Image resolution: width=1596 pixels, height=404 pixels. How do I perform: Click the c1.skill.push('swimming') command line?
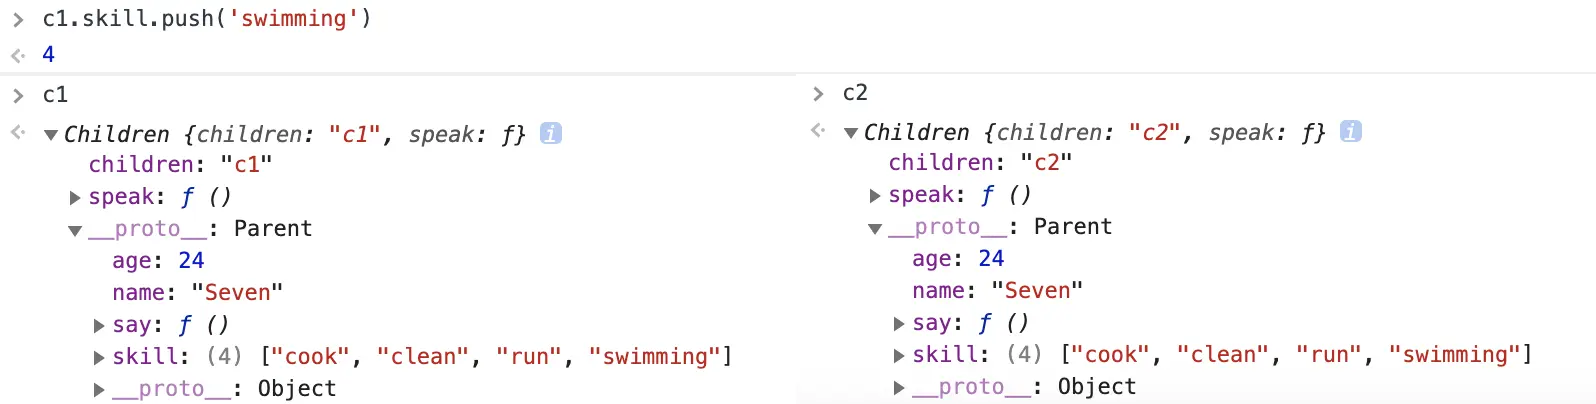[x=207, y=19]
